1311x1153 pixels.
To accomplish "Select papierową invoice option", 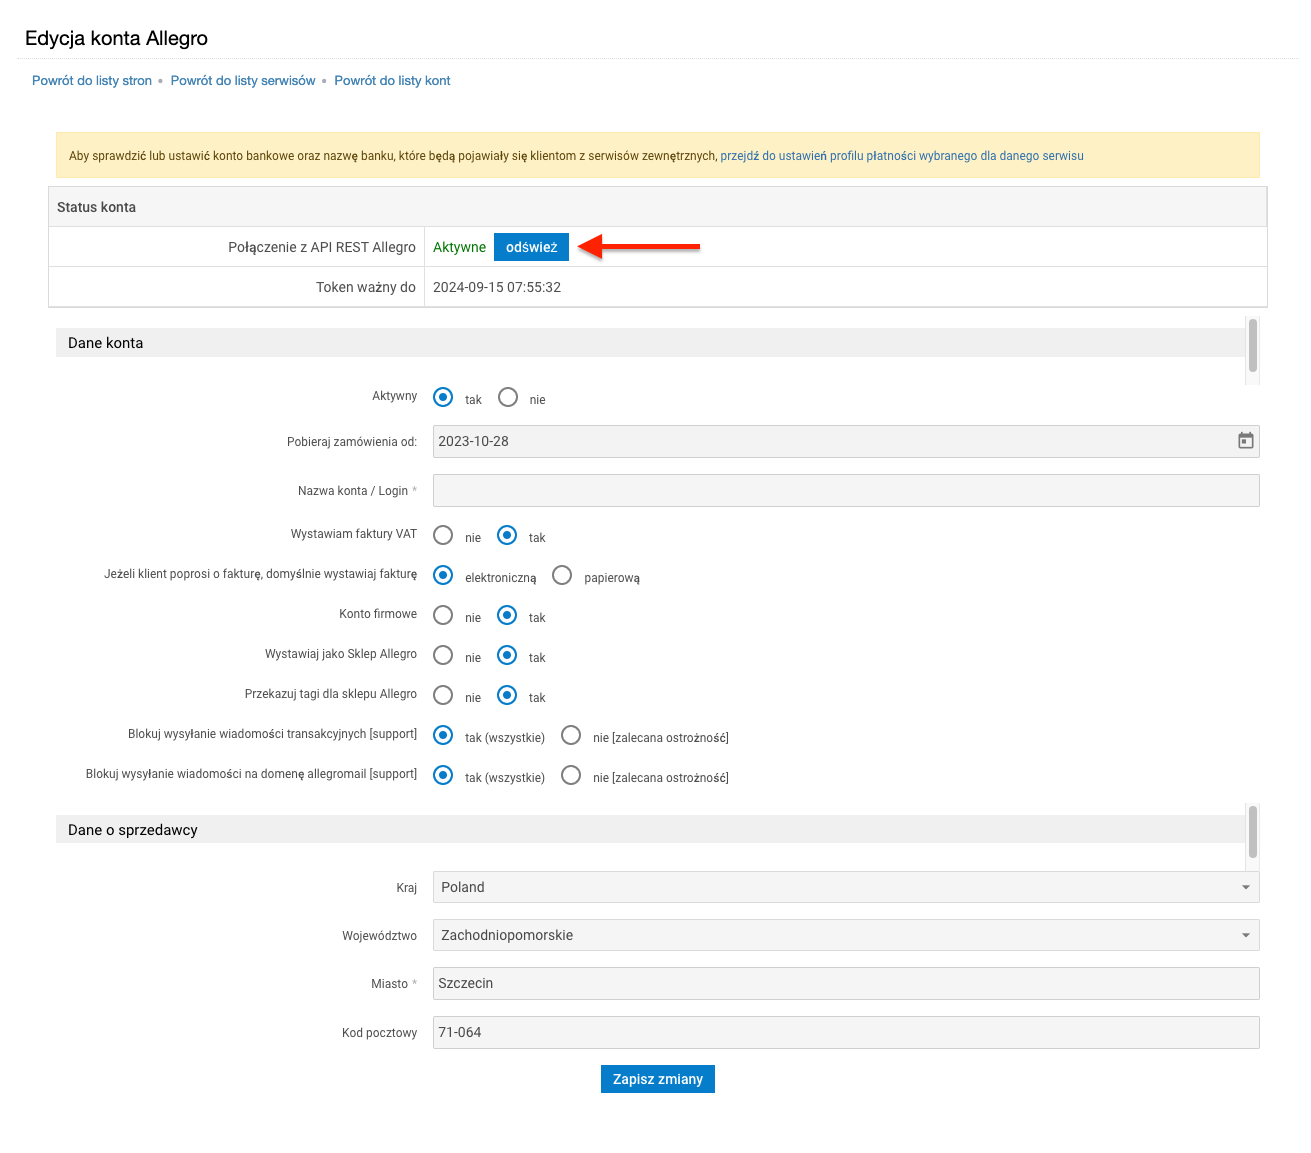I will coord(562,575).
